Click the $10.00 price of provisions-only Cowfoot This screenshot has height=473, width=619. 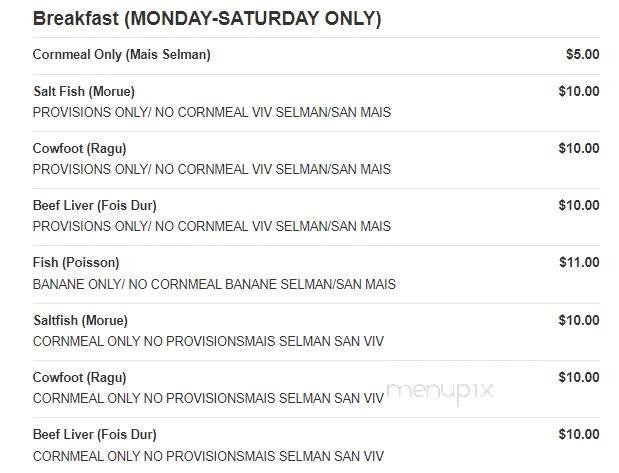(578, 148)
